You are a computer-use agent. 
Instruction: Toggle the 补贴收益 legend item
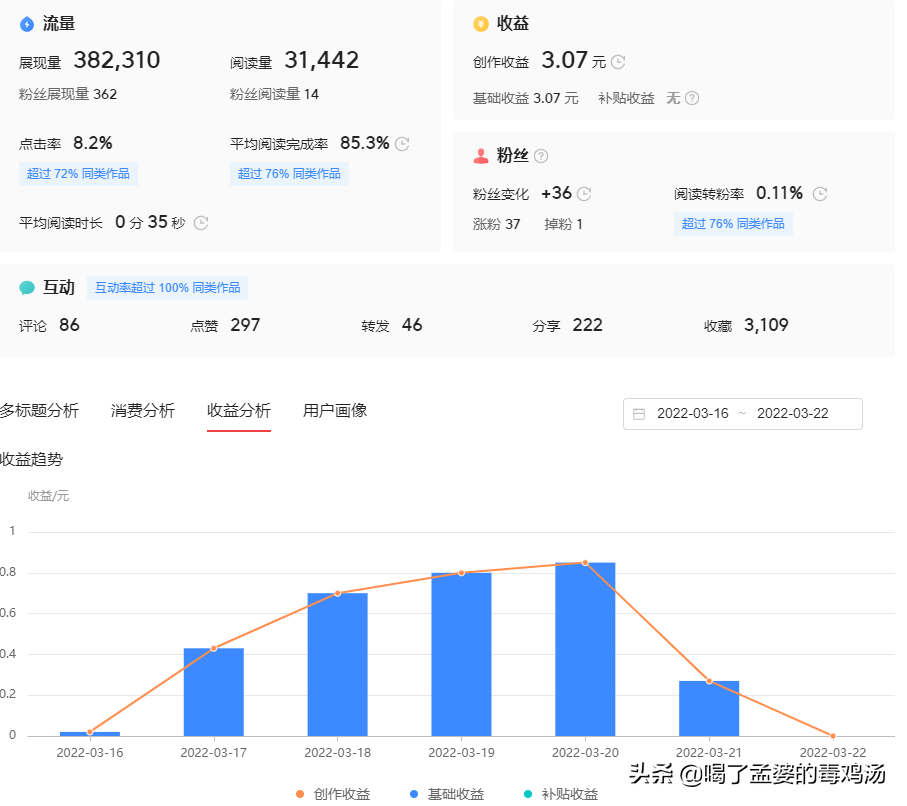(x=561, y=794)
